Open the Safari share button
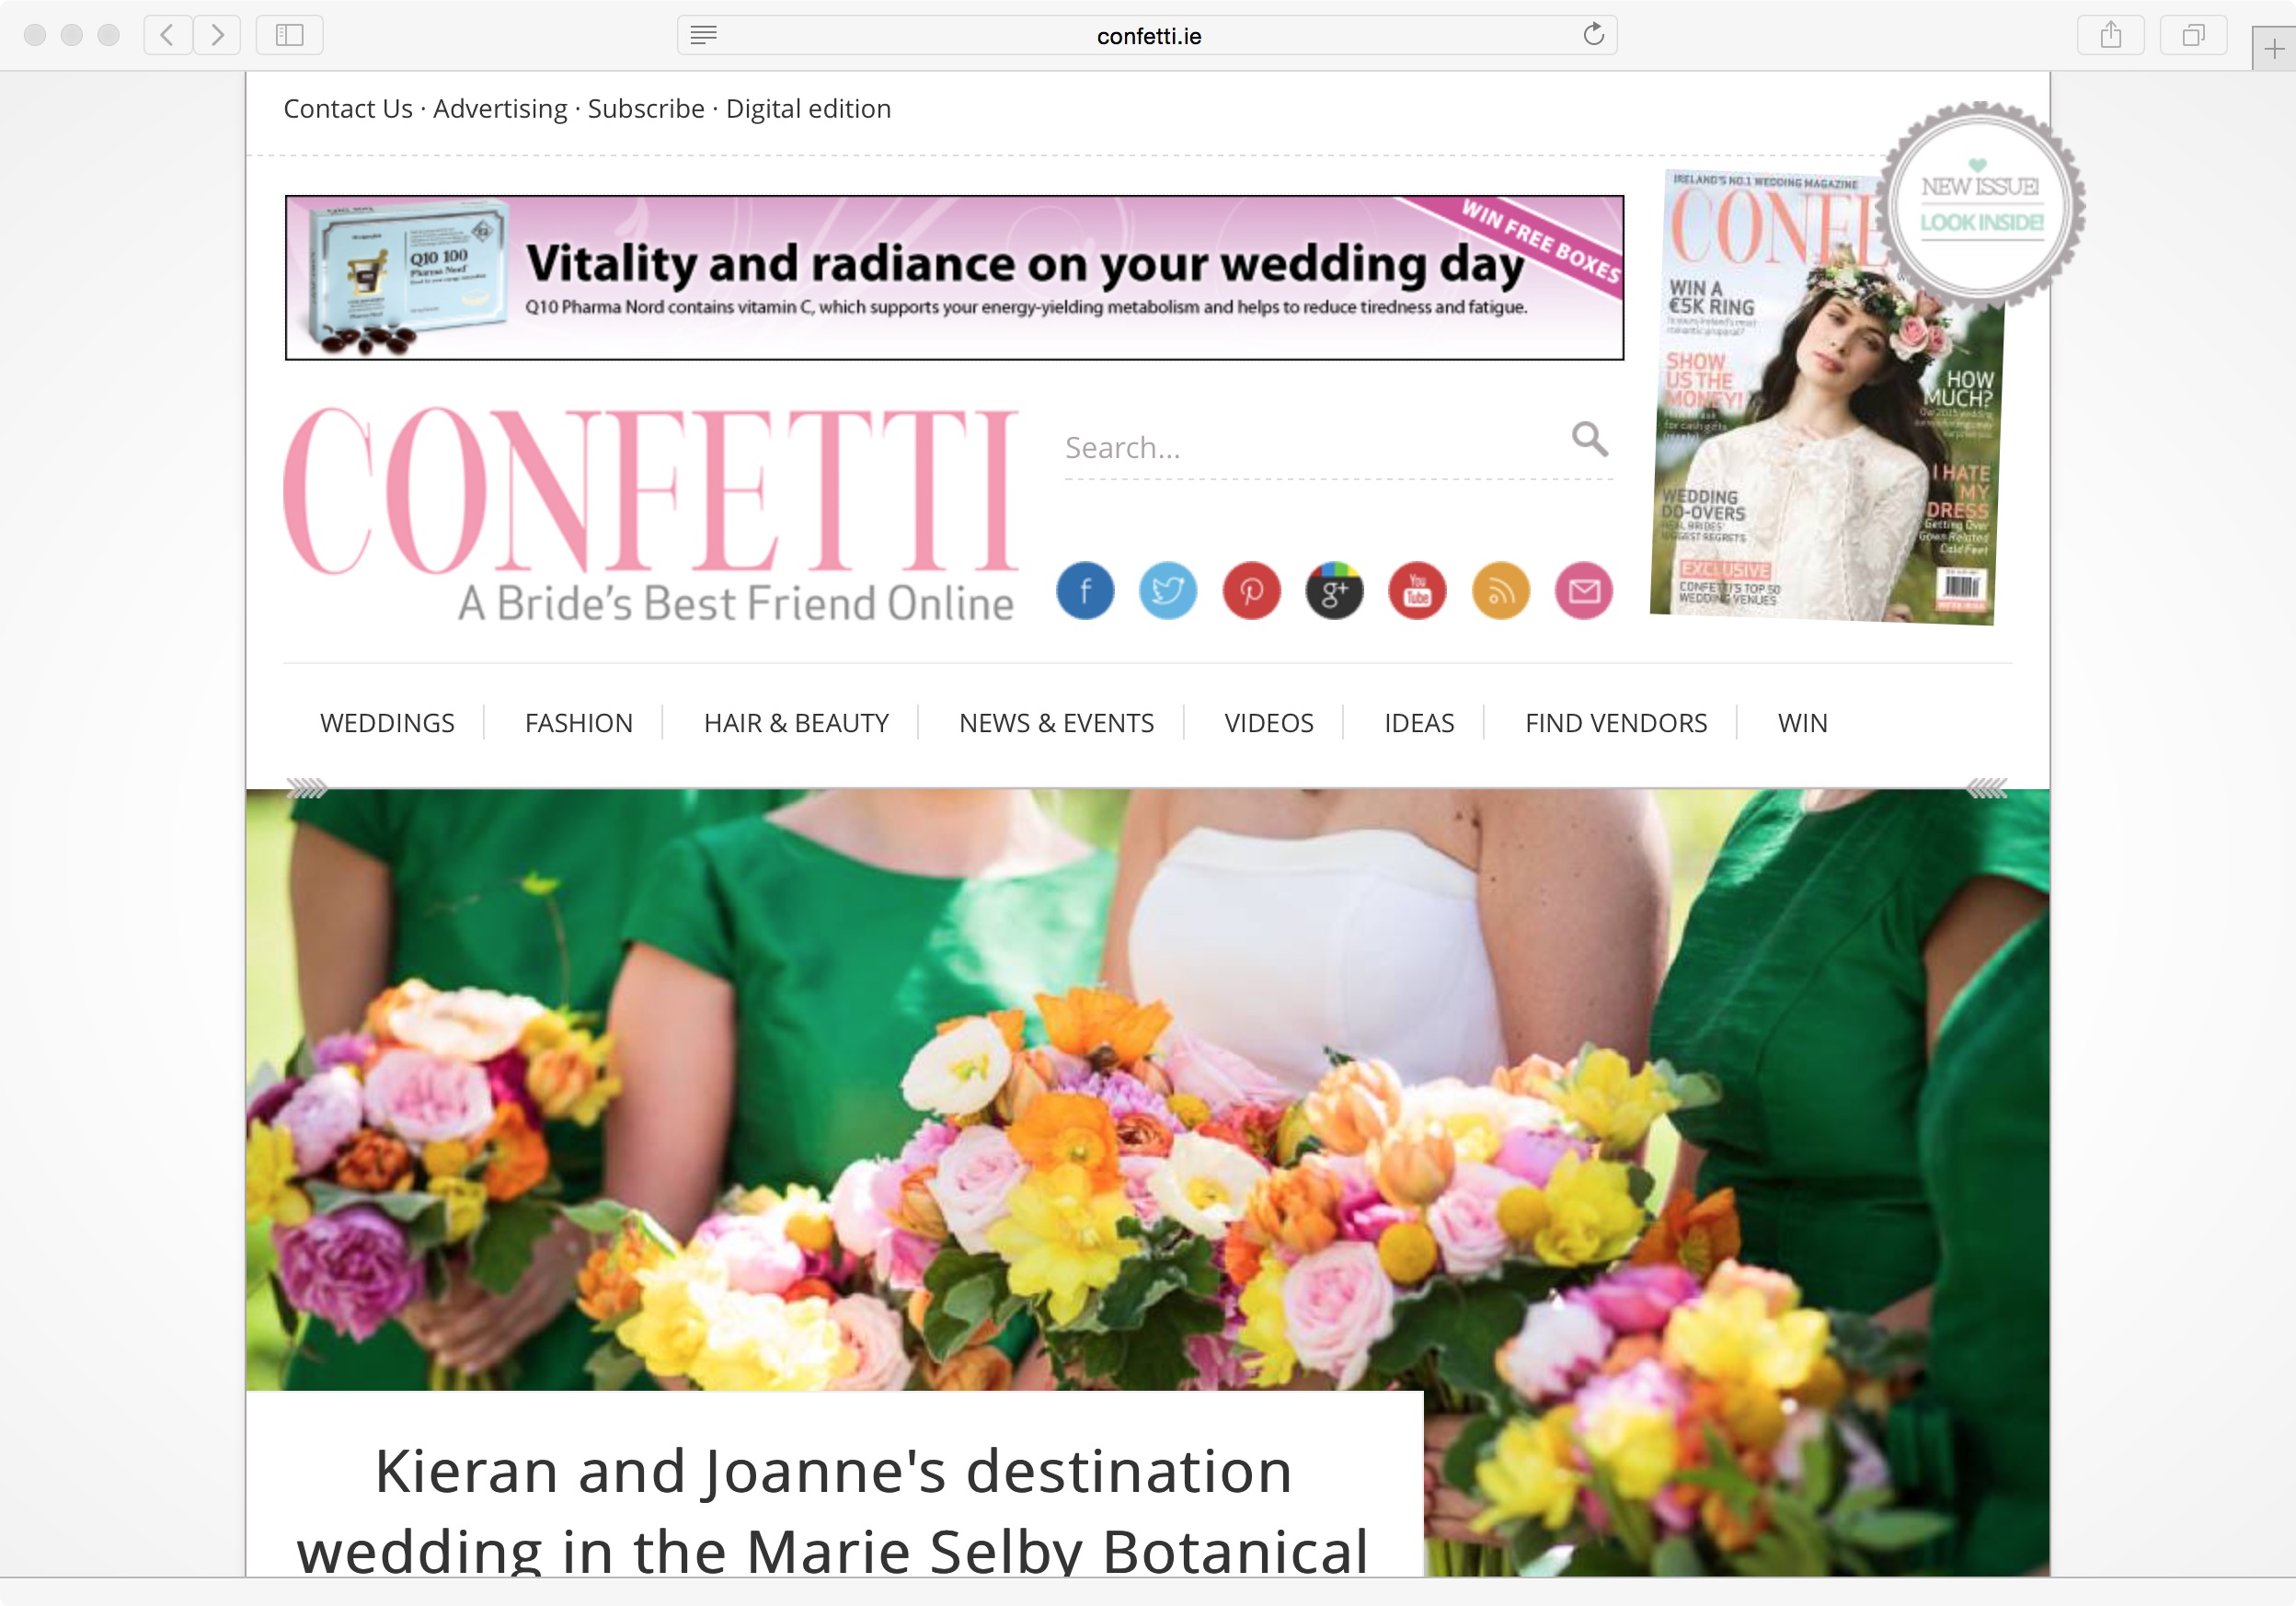2296x1606 pixels. point(2110,35)
